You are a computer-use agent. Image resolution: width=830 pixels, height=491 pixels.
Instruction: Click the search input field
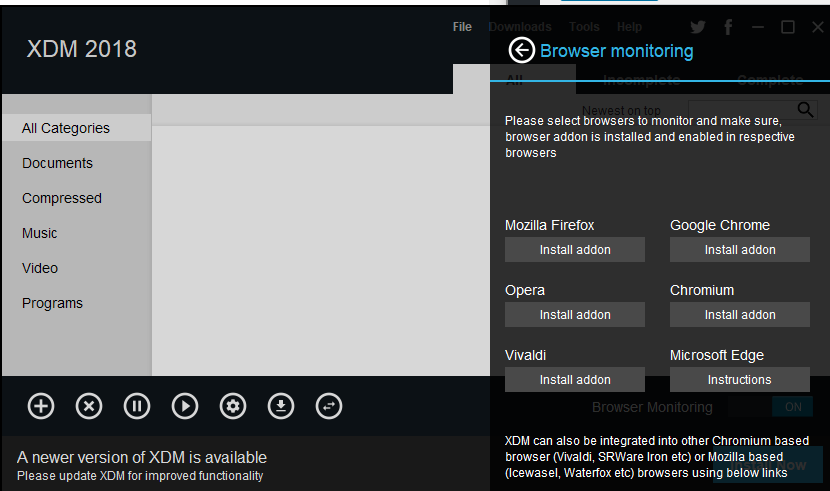coord(742,110)
